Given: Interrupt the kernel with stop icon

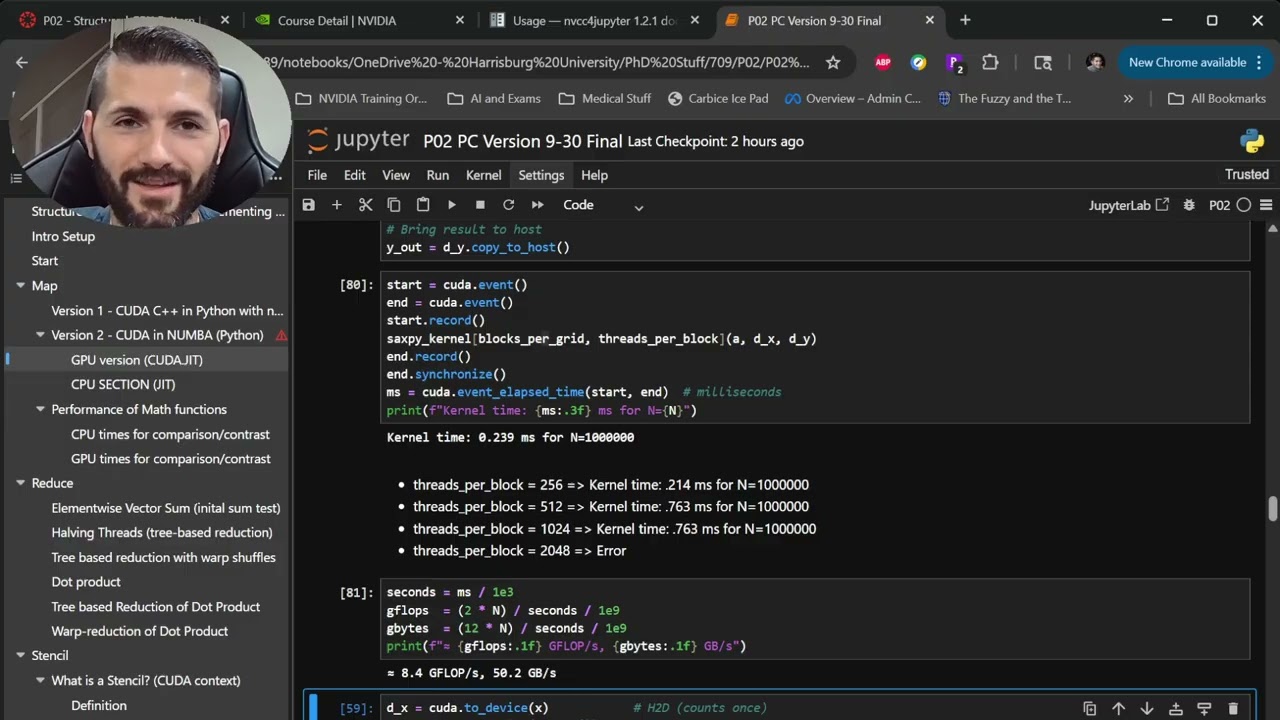Looking at the screenshot, I should click(x=480, y=205).
